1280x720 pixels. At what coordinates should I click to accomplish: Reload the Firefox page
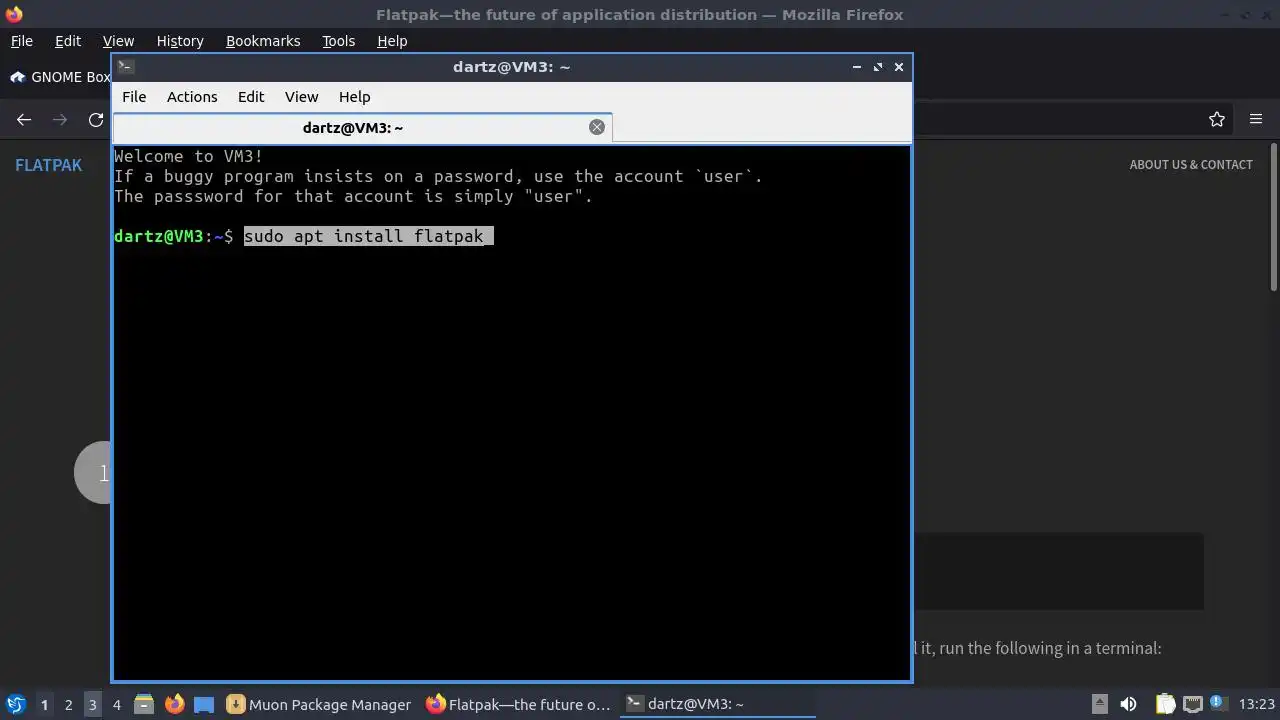(x=96, y=120)
